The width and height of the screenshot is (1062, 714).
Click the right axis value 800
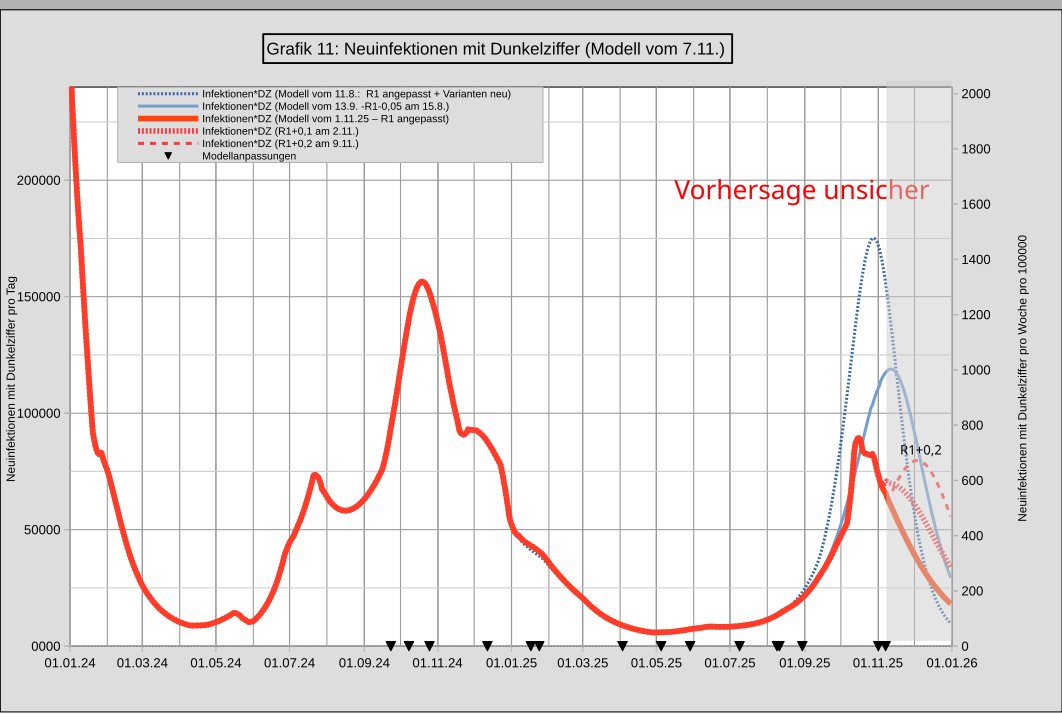tap(973, 425)
